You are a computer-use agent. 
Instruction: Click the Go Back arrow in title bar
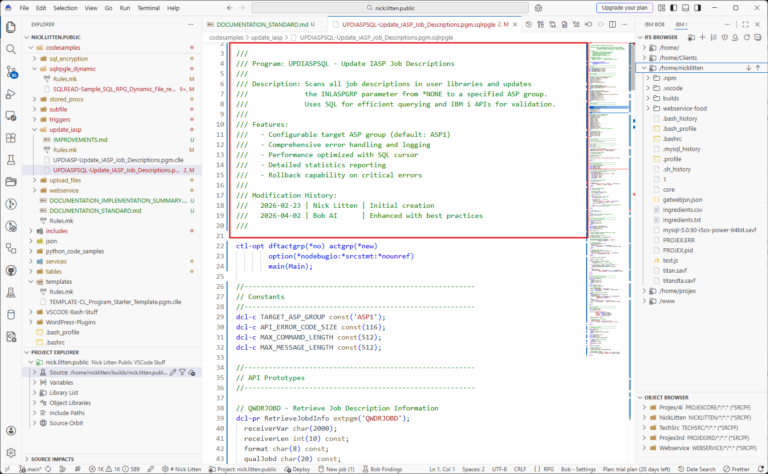(230, 8)
